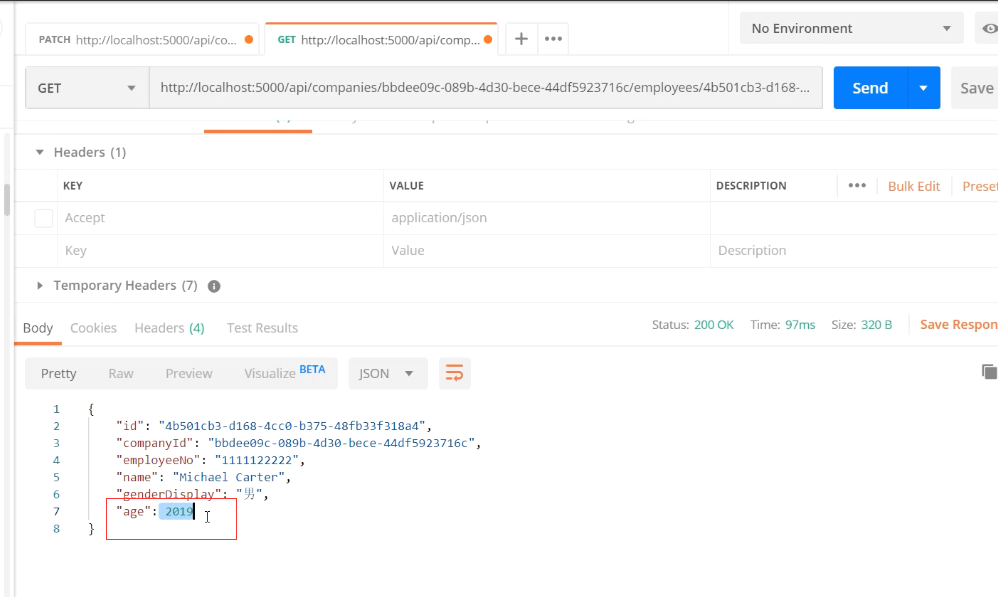Click the Accept key cell
The height and width of the screenshot is (597, 998).
[220, 218]
